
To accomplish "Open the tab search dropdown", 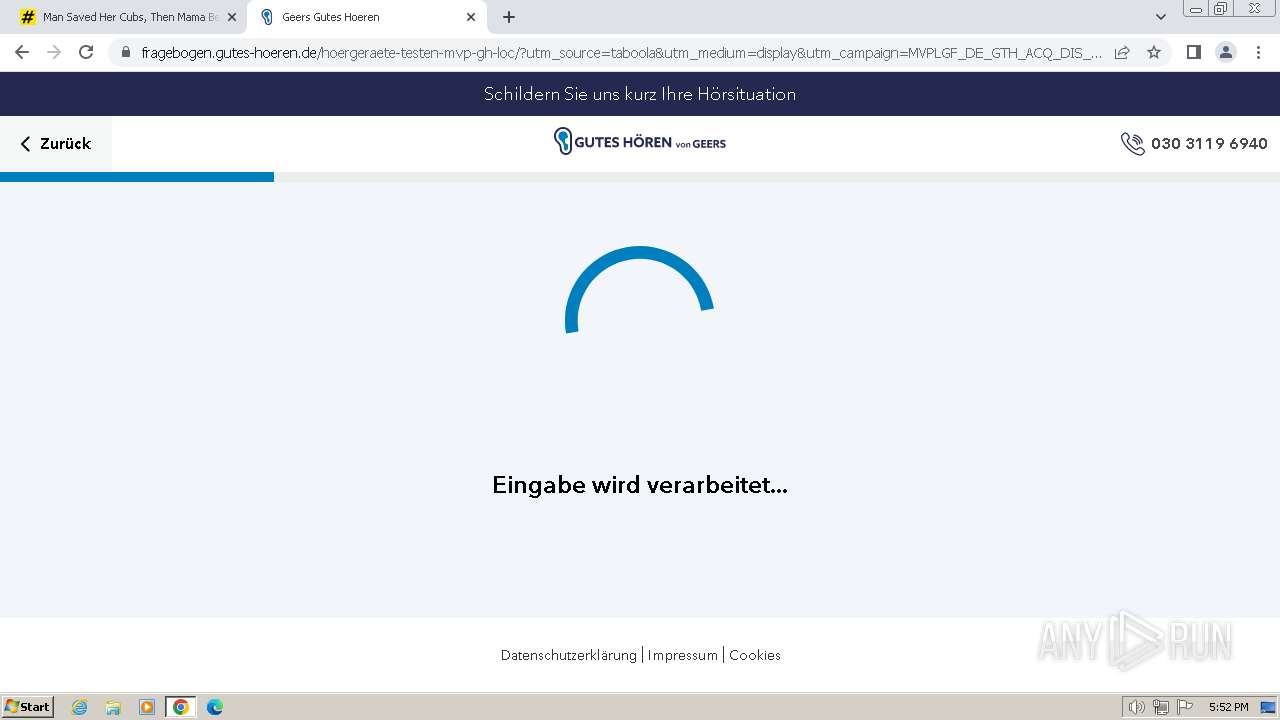I will tap(1160, 17).
